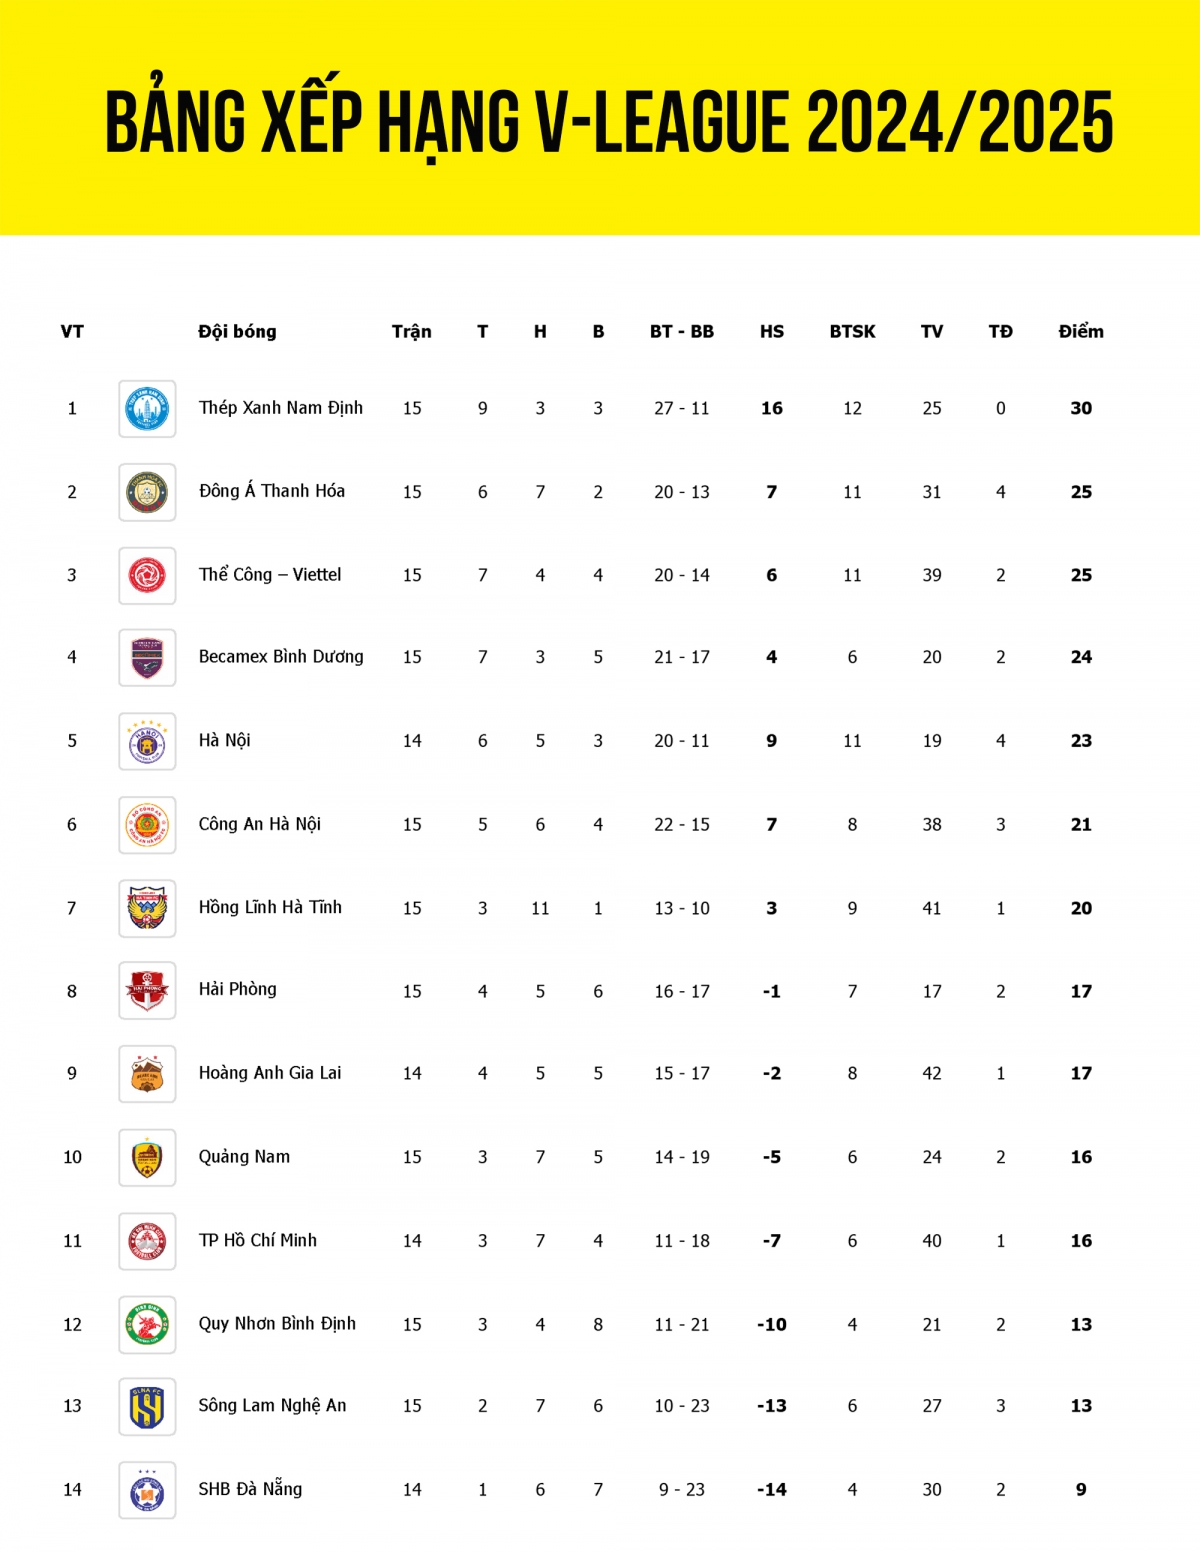This screenshot has width=1200, height=1552.
Task: Click the V-League 2024/2025 standings title
Action: (x=609, y=122)
